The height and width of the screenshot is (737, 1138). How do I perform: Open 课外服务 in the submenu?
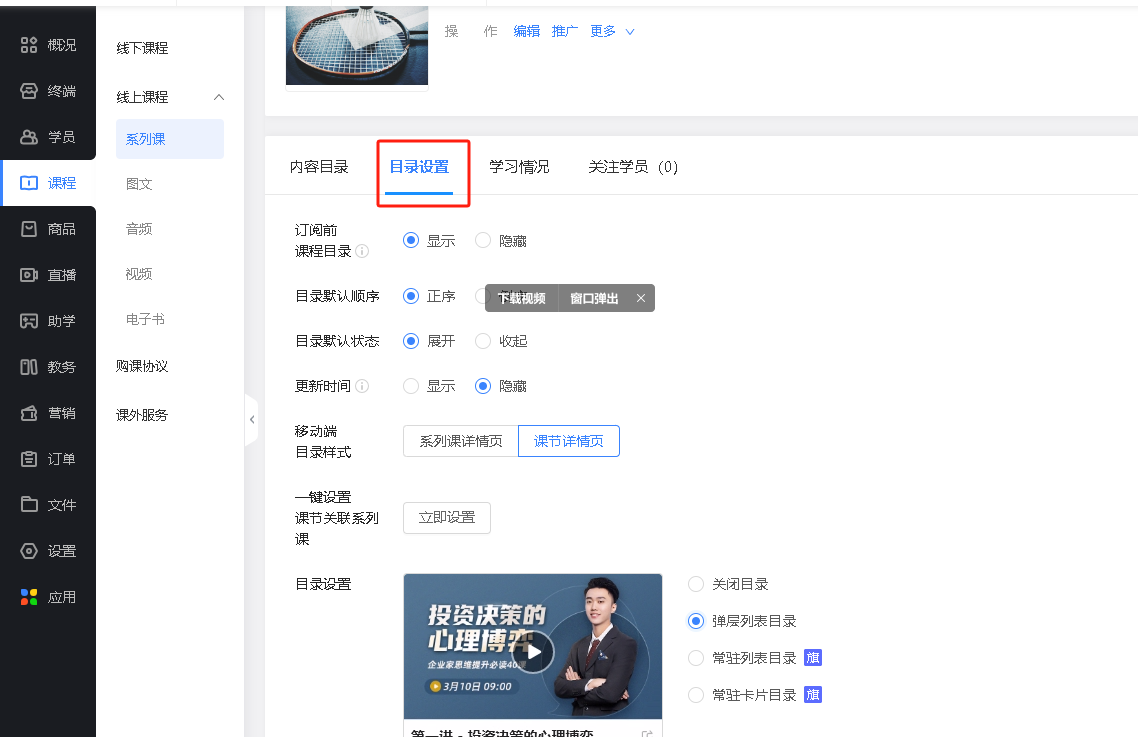pos(142,415)
